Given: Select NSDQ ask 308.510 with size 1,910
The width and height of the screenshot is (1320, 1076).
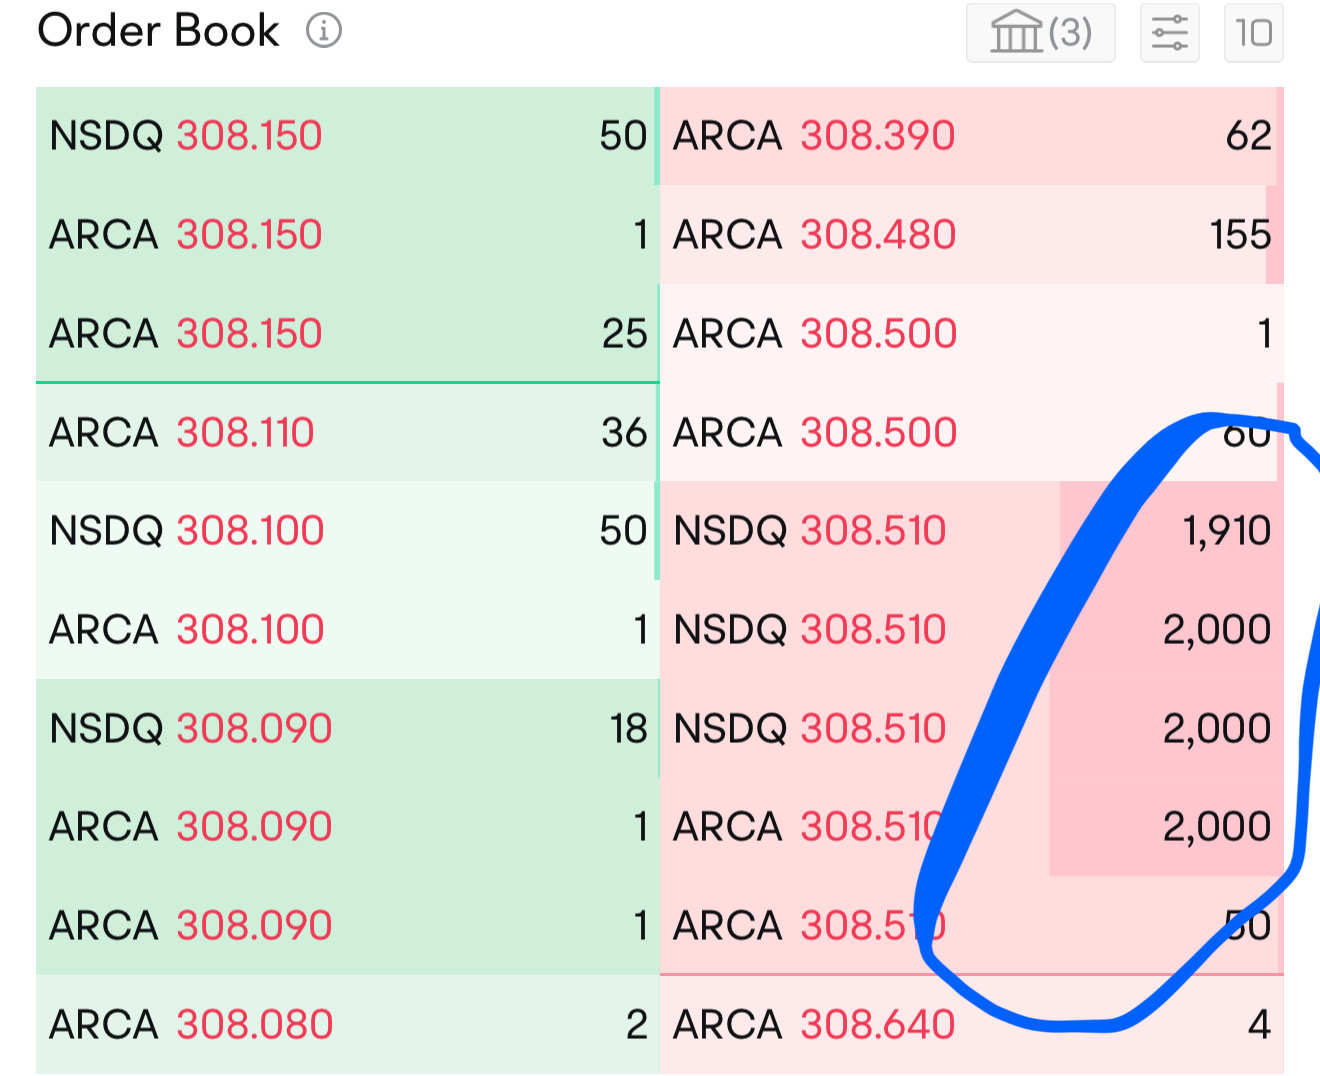Looking at the screenshot, I should [x=971, y=531].
